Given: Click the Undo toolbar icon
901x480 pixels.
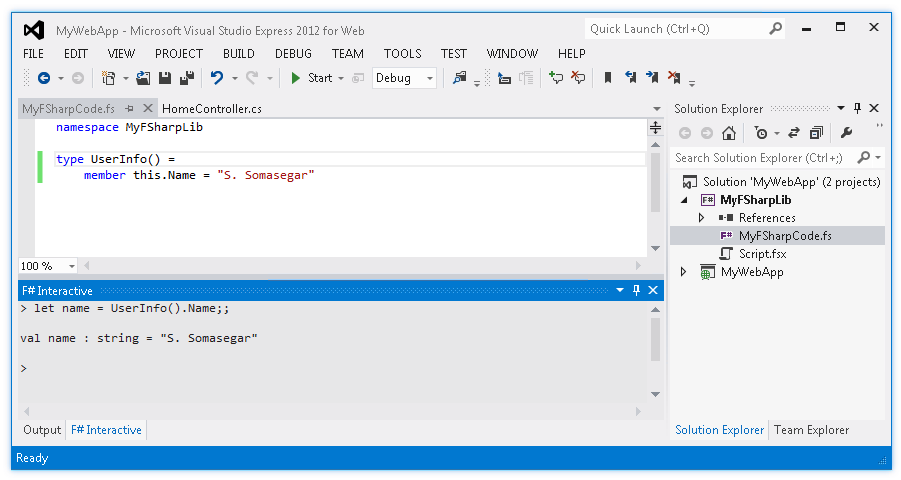Looking at the screenshot, I should coord(216,78).
